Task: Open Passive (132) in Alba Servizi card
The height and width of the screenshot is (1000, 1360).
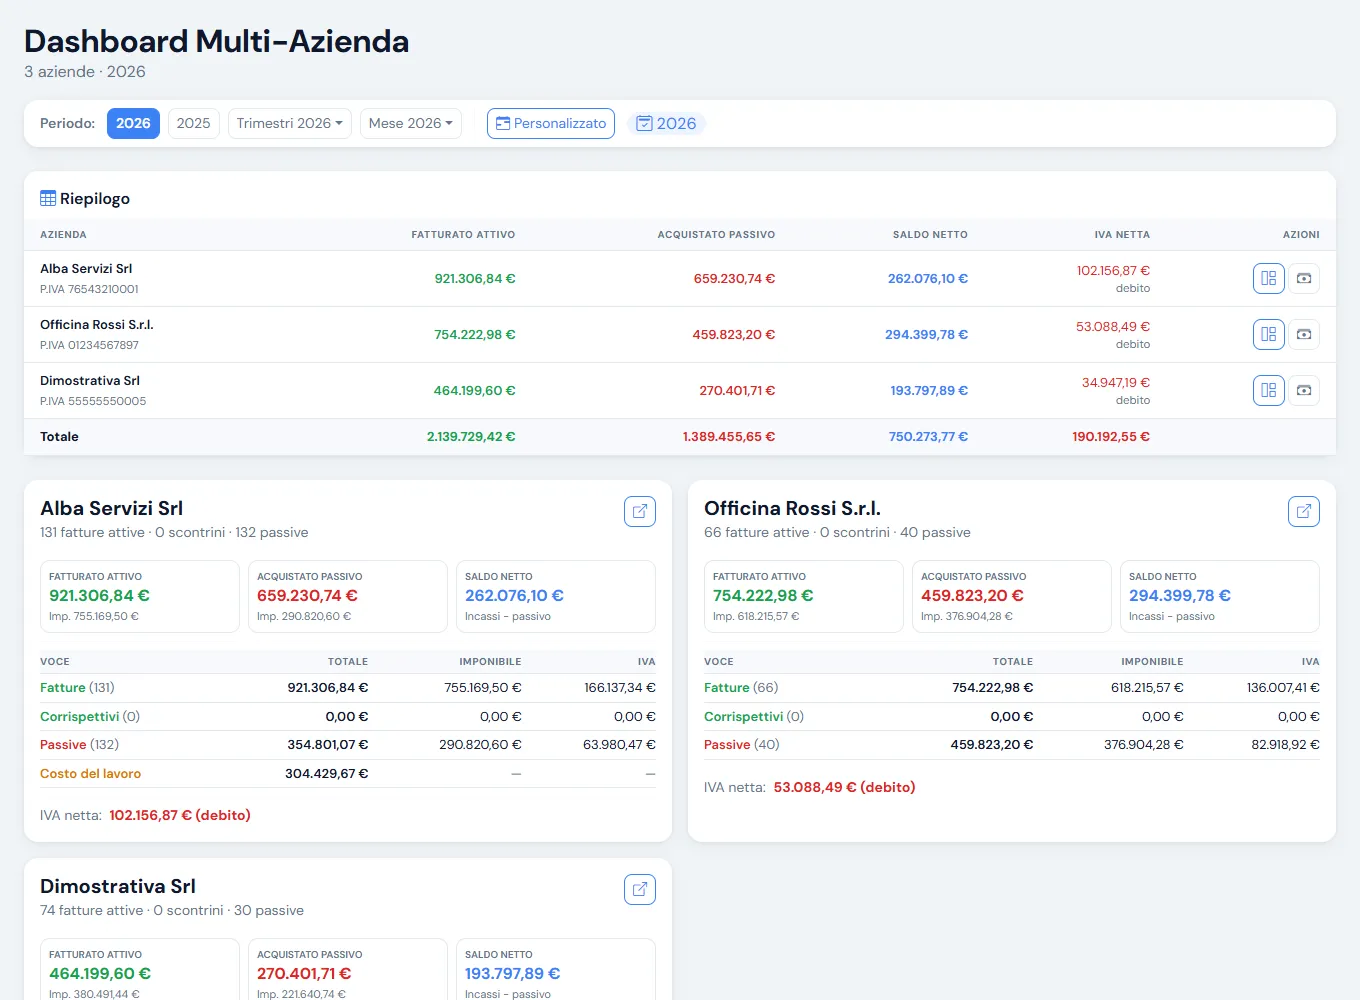Action: 79,745
